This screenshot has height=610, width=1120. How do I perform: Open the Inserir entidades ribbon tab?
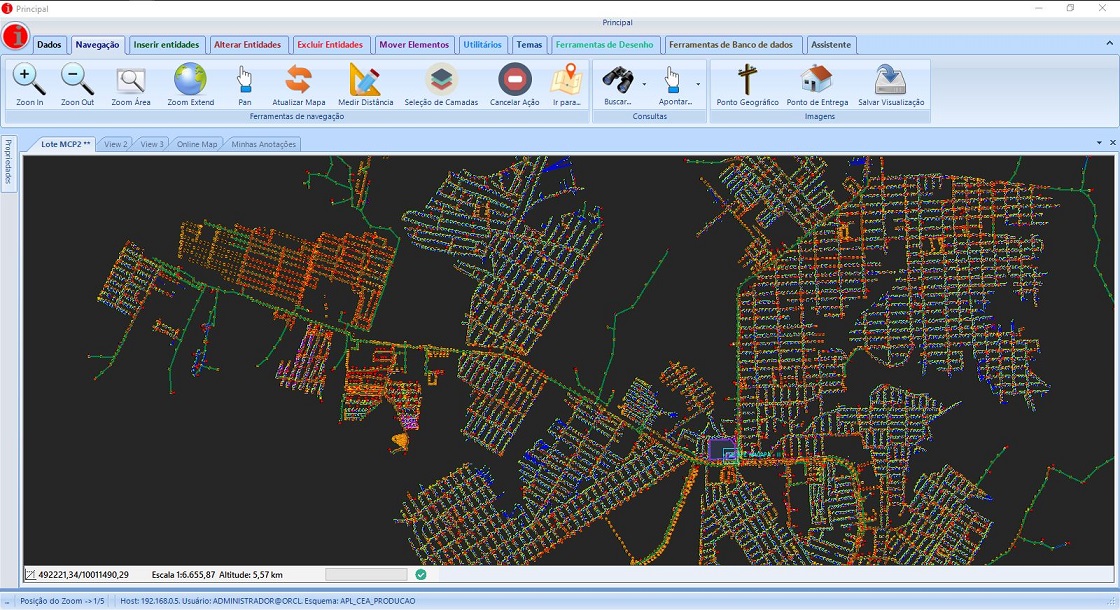tap(167, 45)
